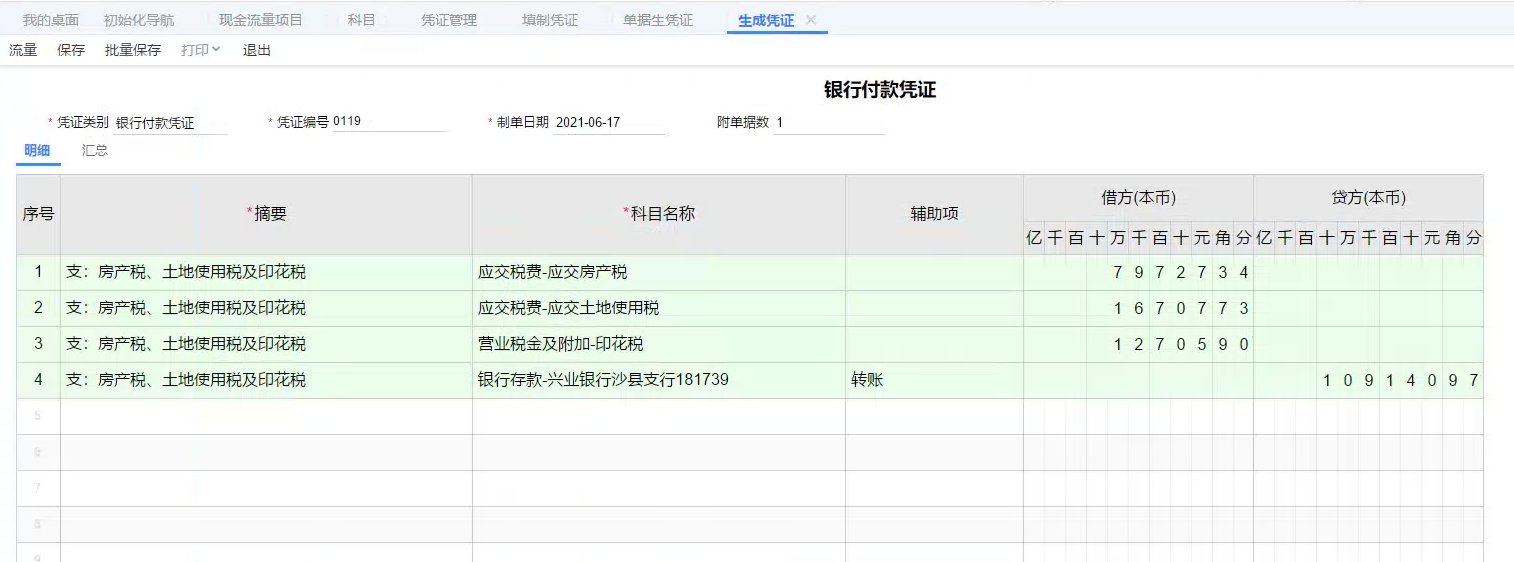
Task: Open the 单据生凭证 tab
Action: (x=658, y=20)
